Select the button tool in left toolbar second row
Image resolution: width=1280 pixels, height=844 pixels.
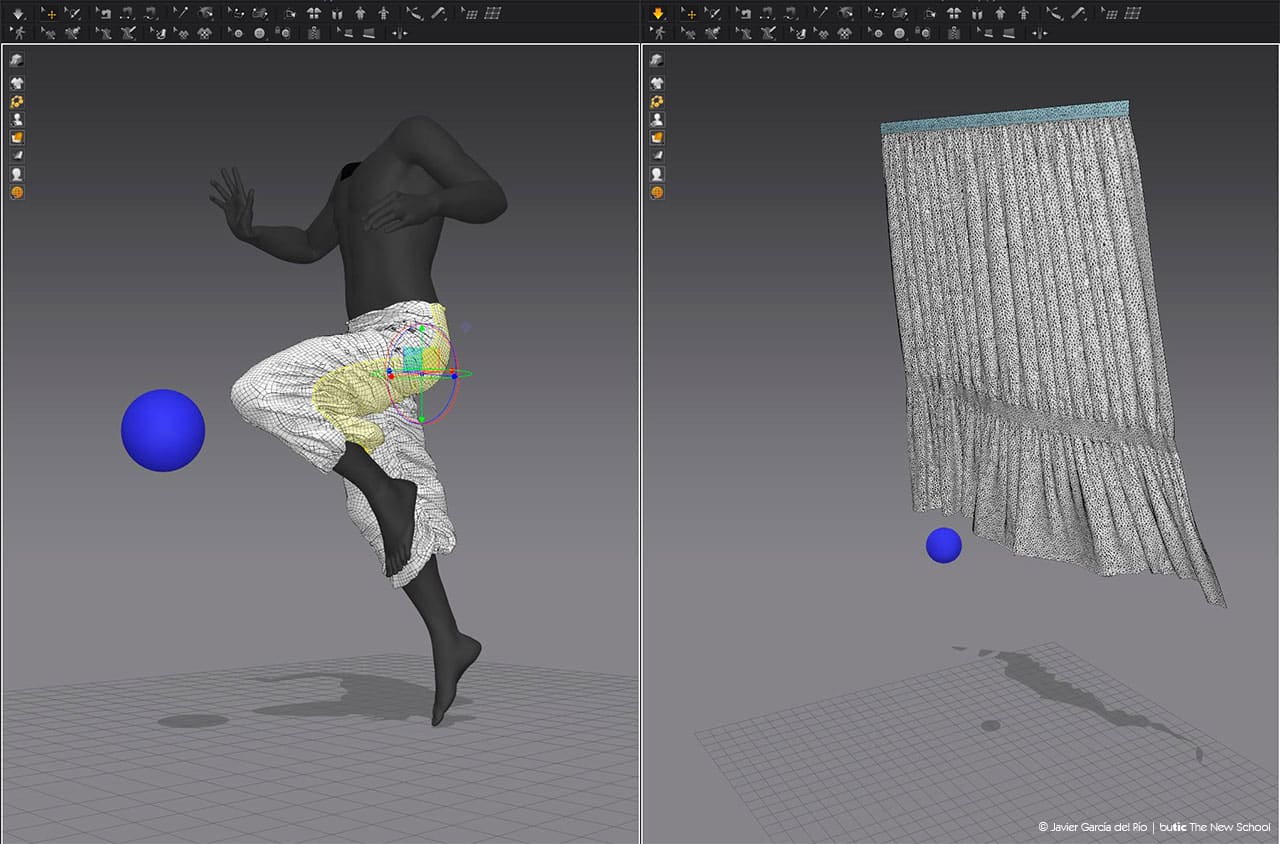point(236,33)
